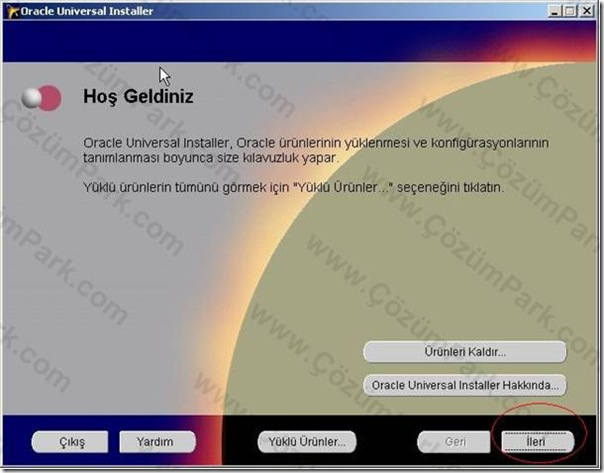The height and width of the screenshot is (473, 604).
Task: Click the Oracle Universal Installer title bar text
Action: (87, 11)
